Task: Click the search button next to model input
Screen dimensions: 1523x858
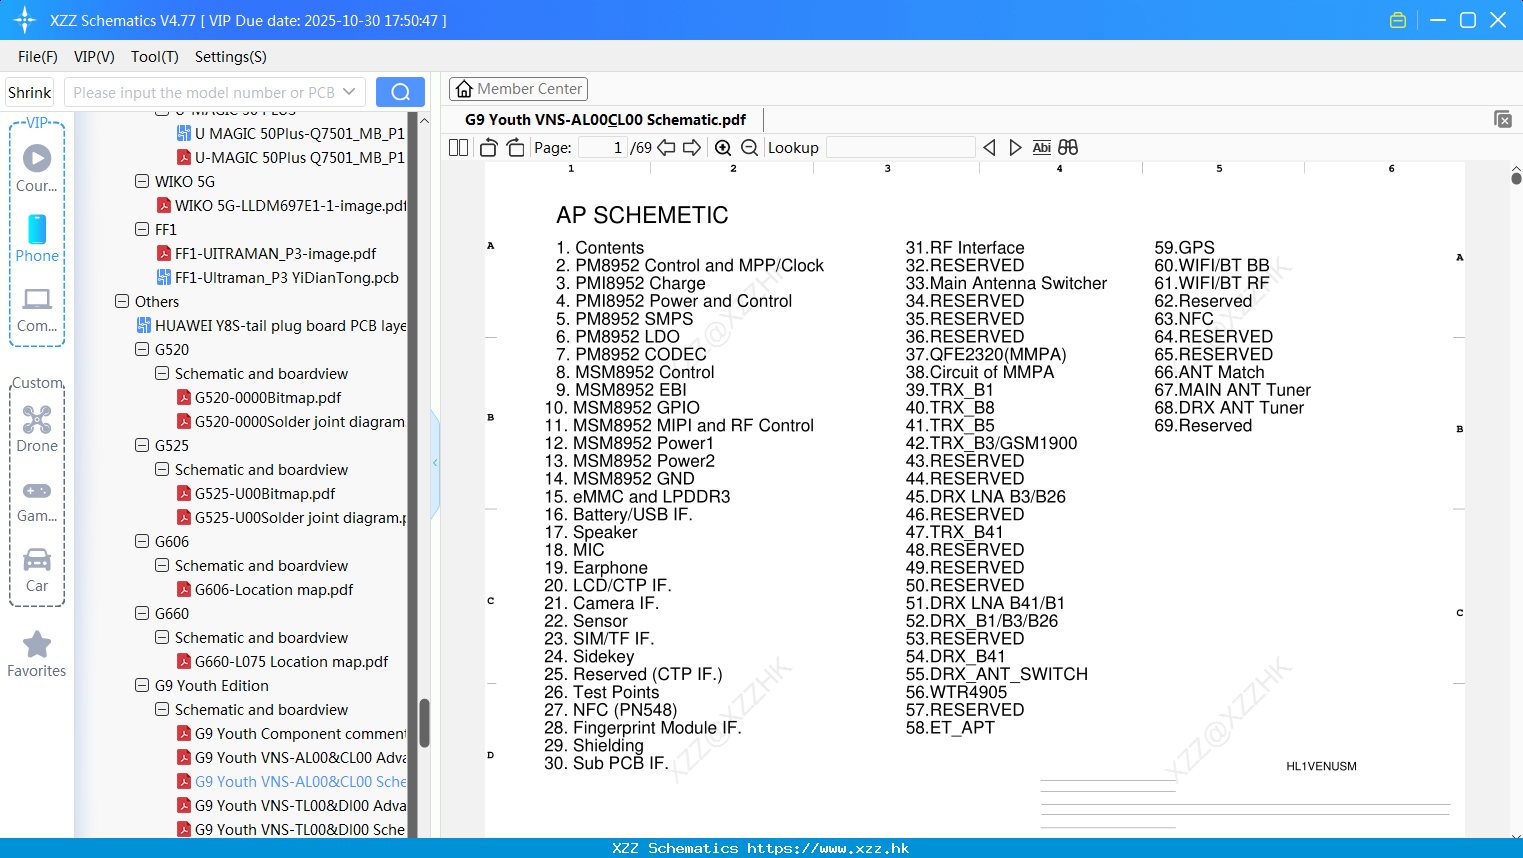Action: point(400,92)
